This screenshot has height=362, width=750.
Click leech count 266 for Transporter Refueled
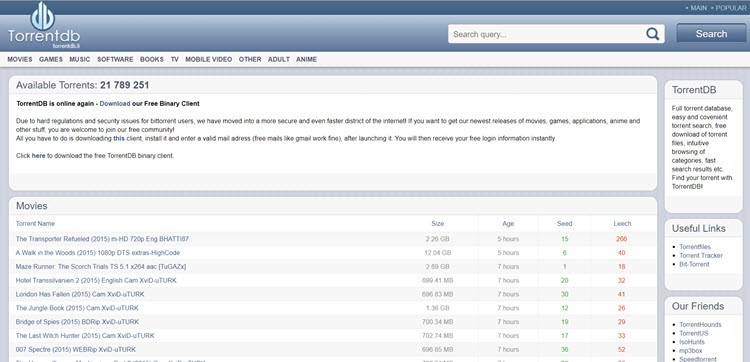click(x=622, y=239)
